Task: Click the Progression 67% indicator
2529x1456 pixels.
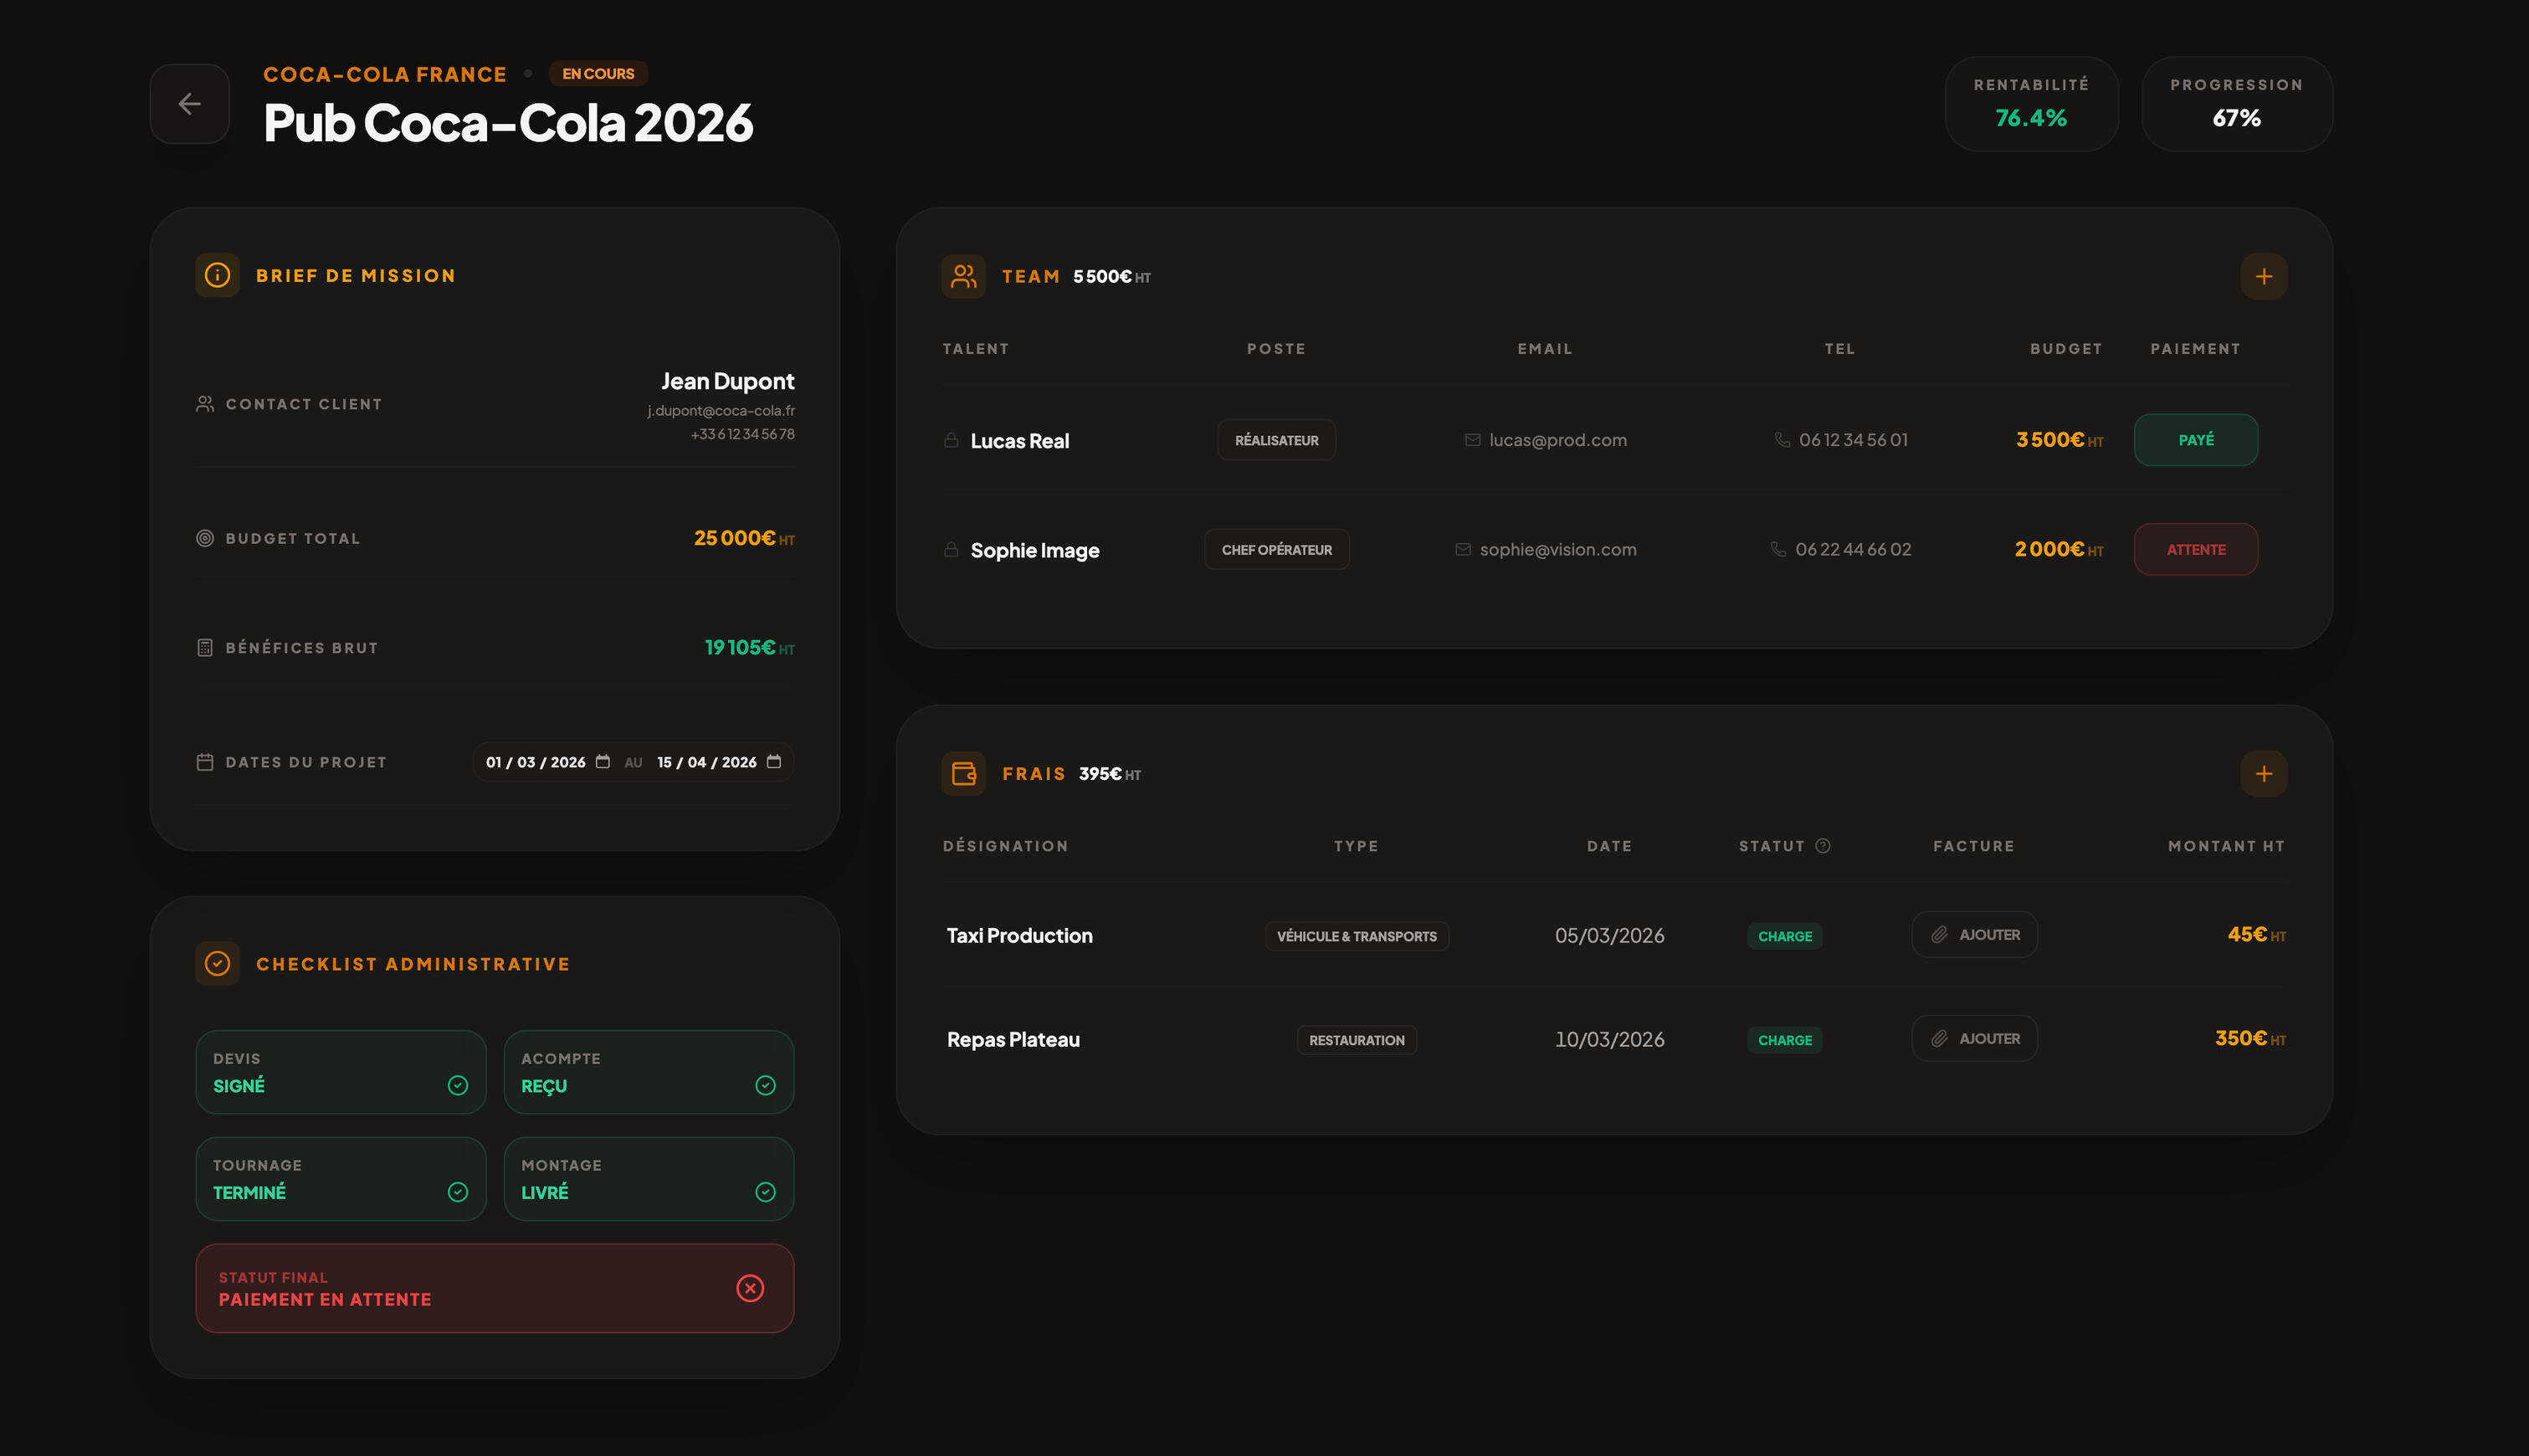Action: pyautogui.click(x=2236, y=104)
